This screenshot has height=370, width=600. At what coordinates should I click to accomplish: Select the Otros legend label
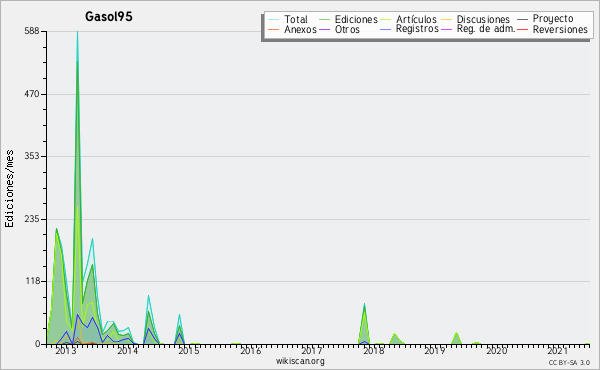tap(347, 29)
